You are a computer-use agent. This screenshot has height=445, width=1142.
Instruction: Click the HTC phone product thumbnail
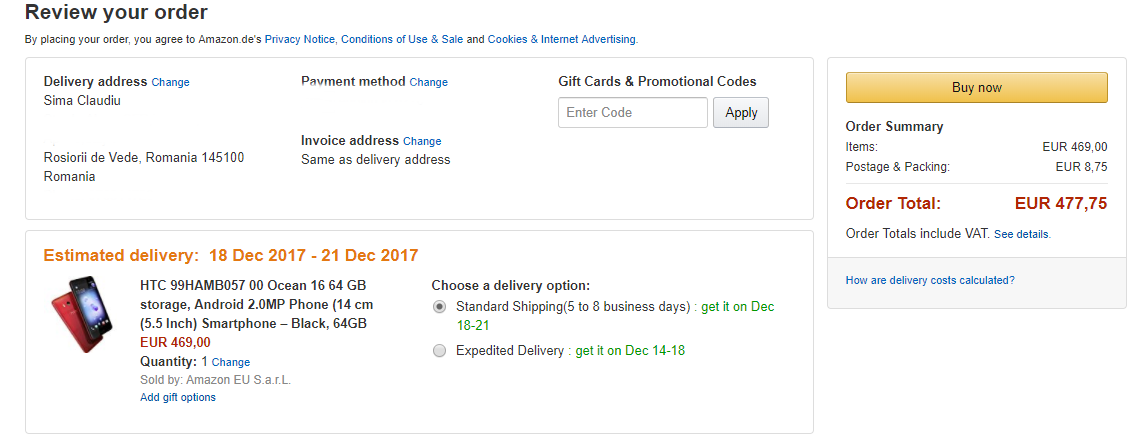click(x=83, y=314)
